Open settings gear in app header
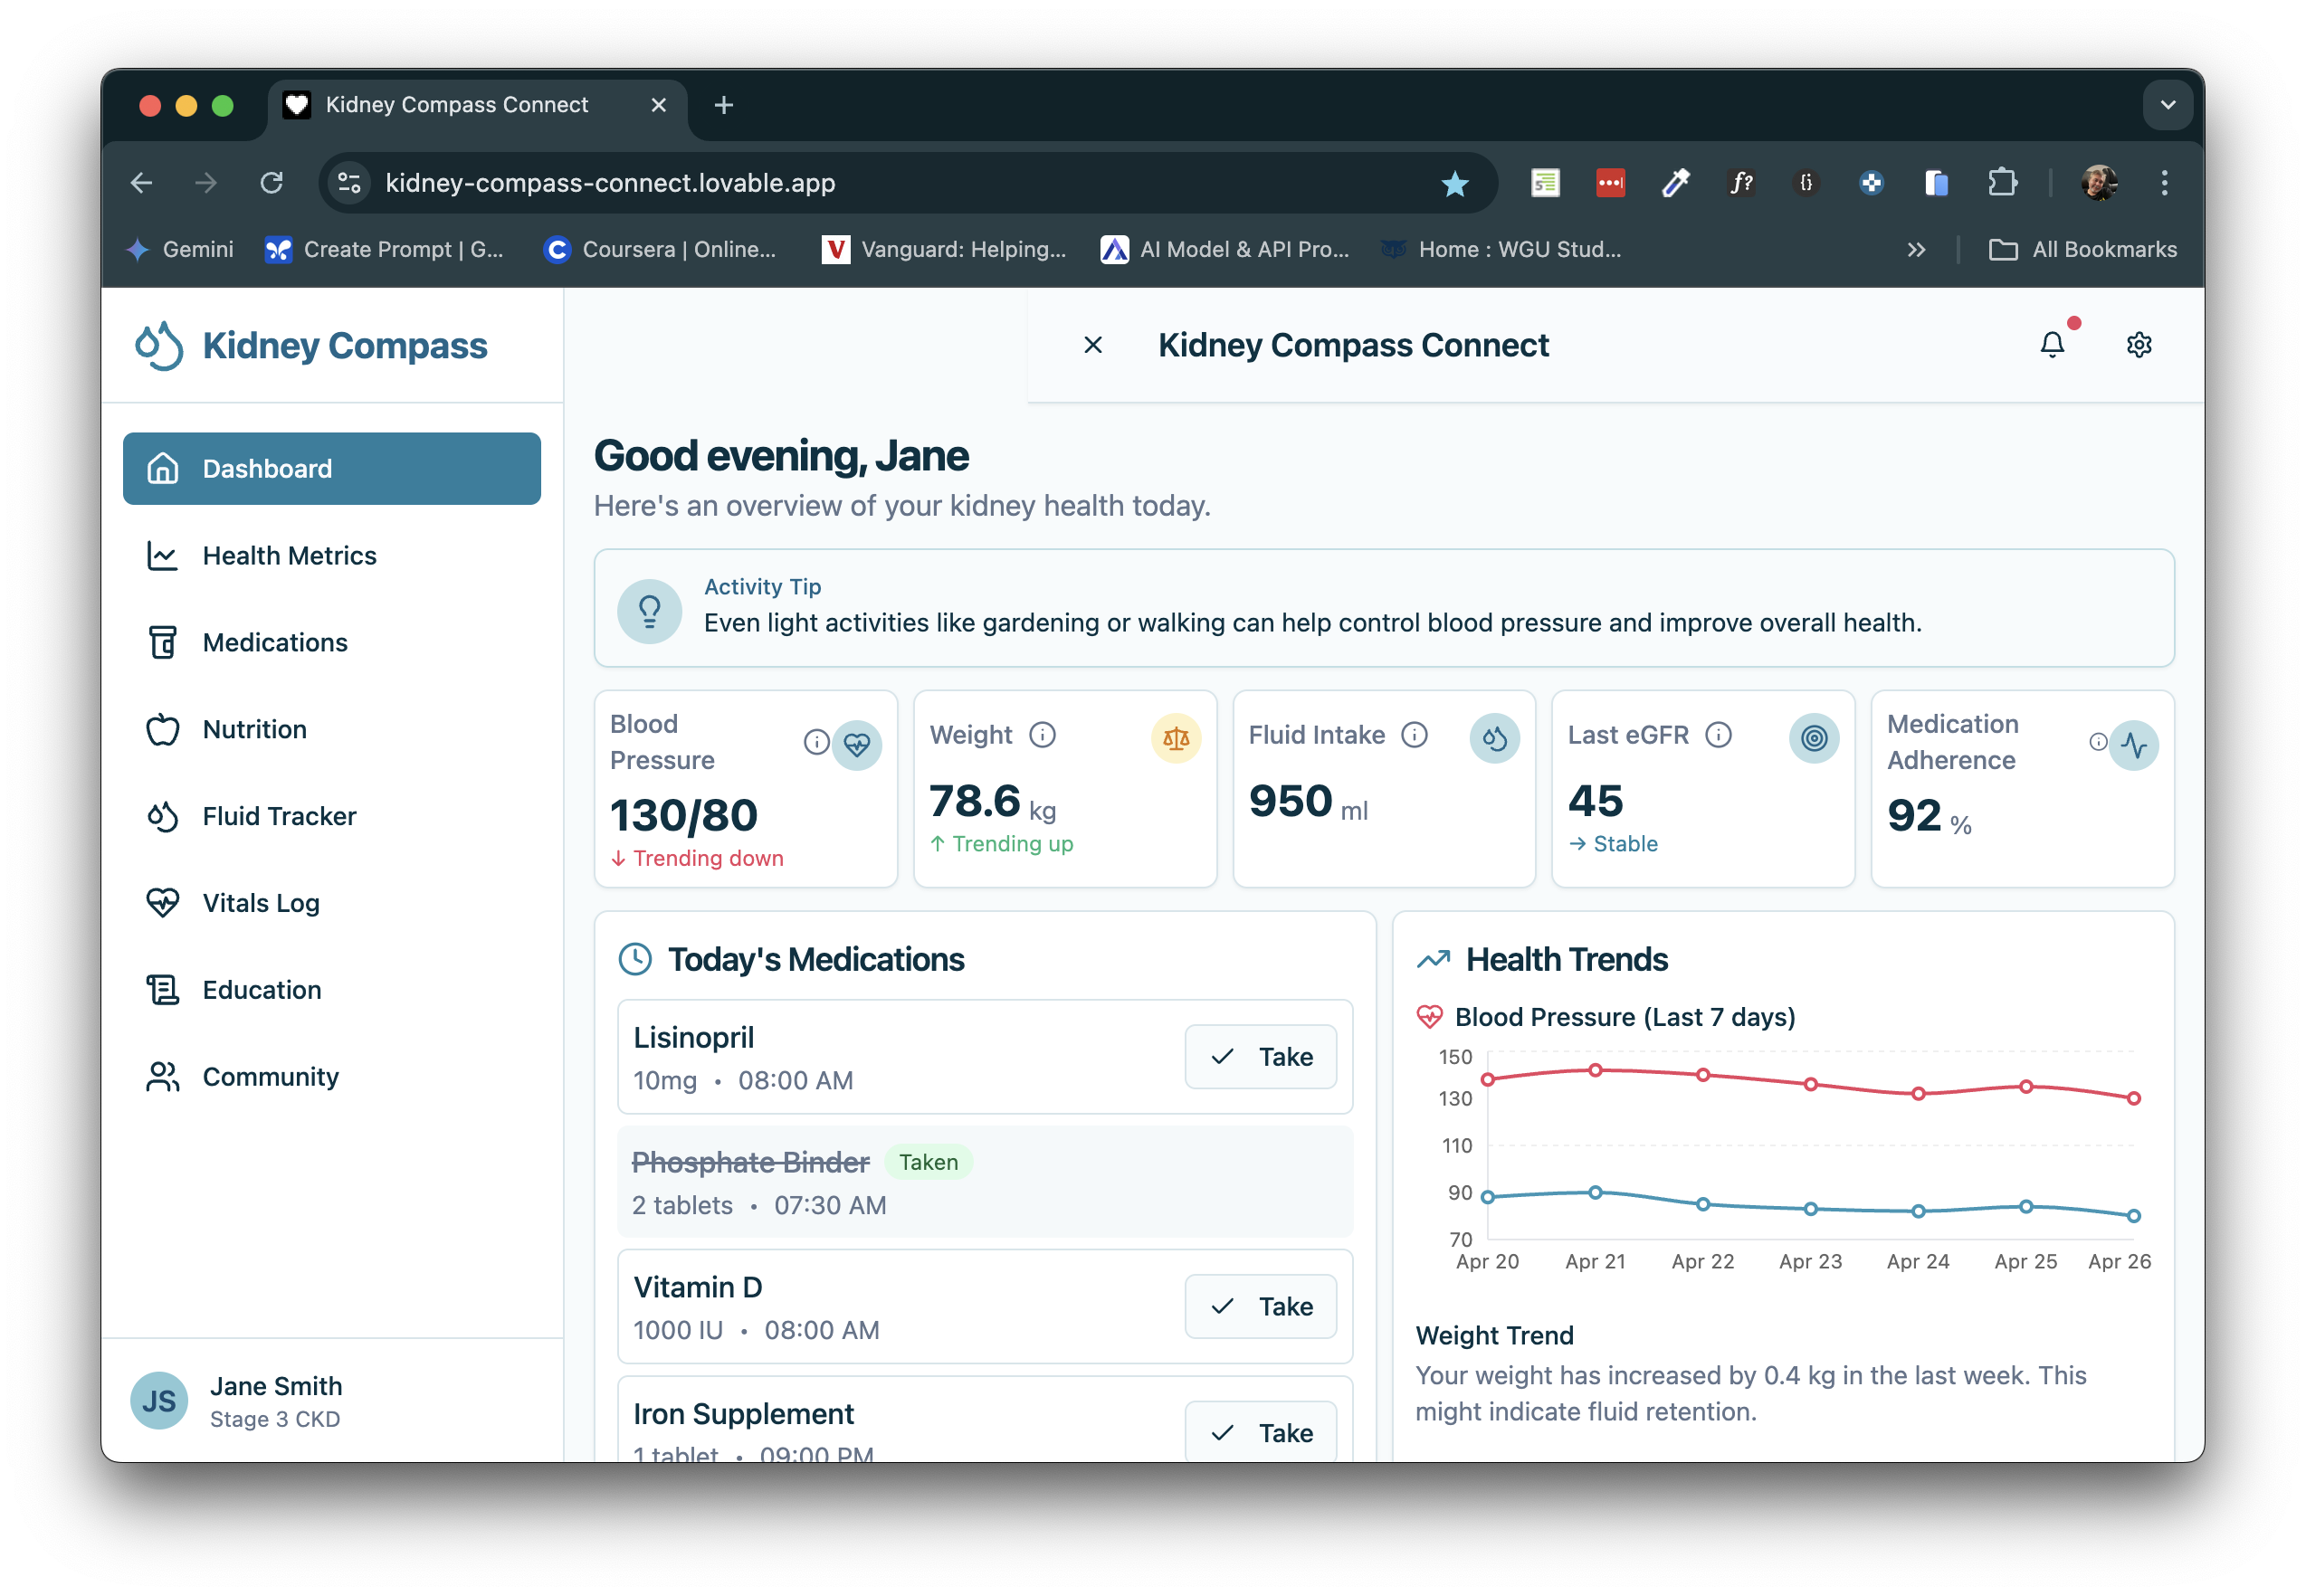The image size is (2306, 1596). [x=2138, y=345]
